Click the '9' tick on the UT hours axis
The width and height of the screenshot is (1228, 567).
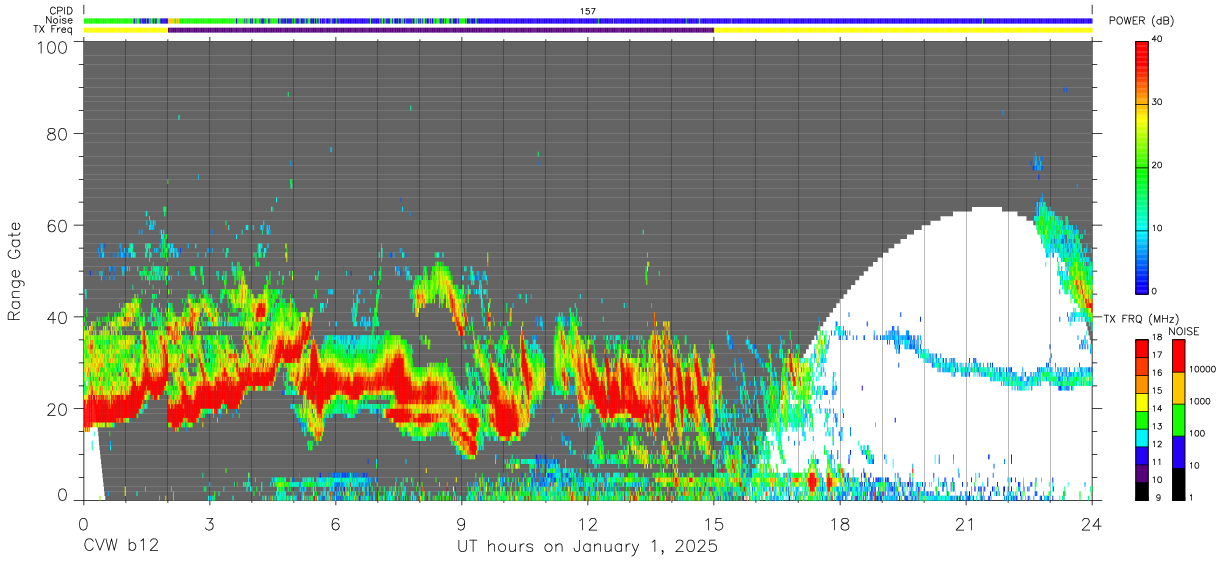click(x=462, y=524)
